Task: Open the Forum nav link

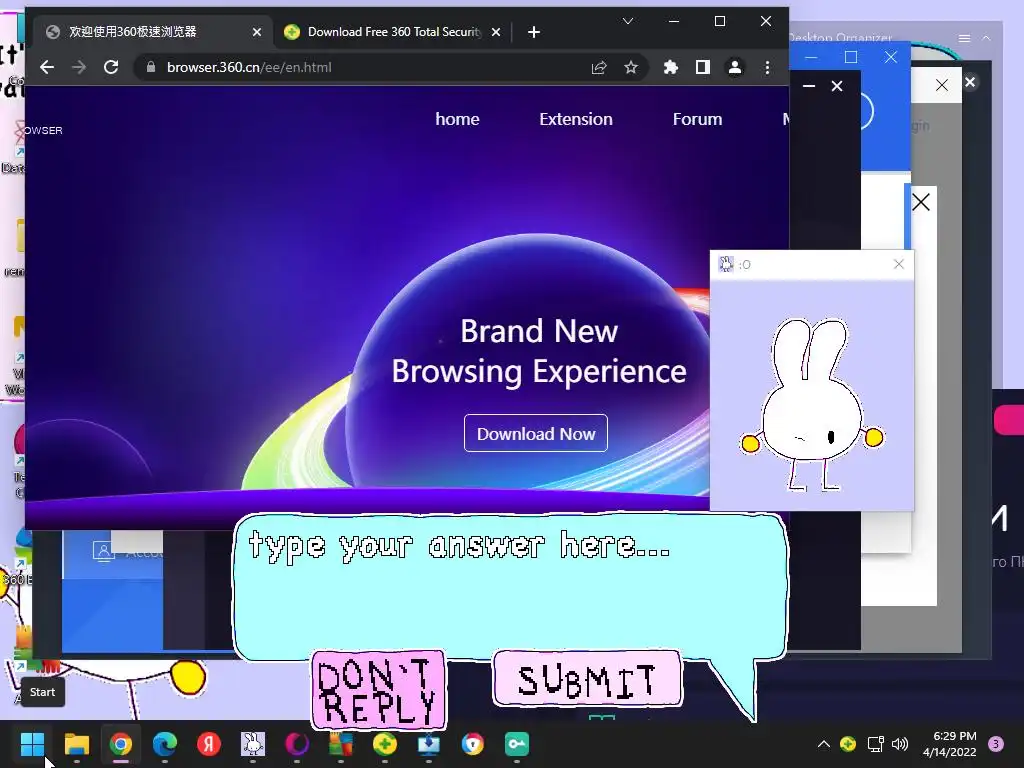Action: [x=697, y=120]
